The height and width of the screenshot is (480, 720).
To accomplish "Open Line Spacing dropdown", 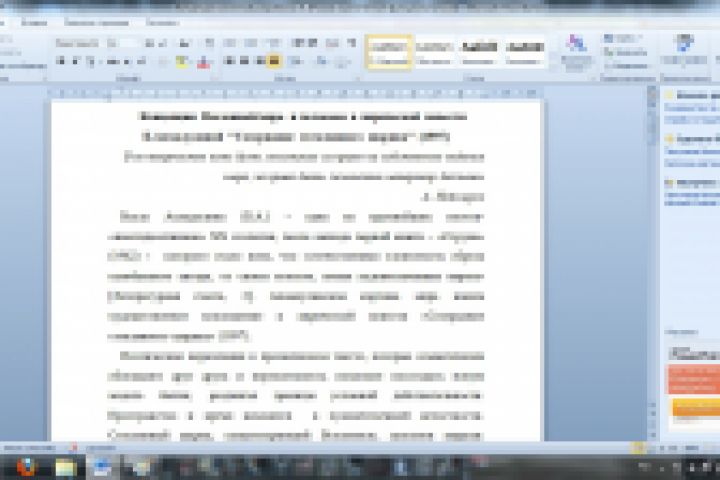I will (296, 61).
